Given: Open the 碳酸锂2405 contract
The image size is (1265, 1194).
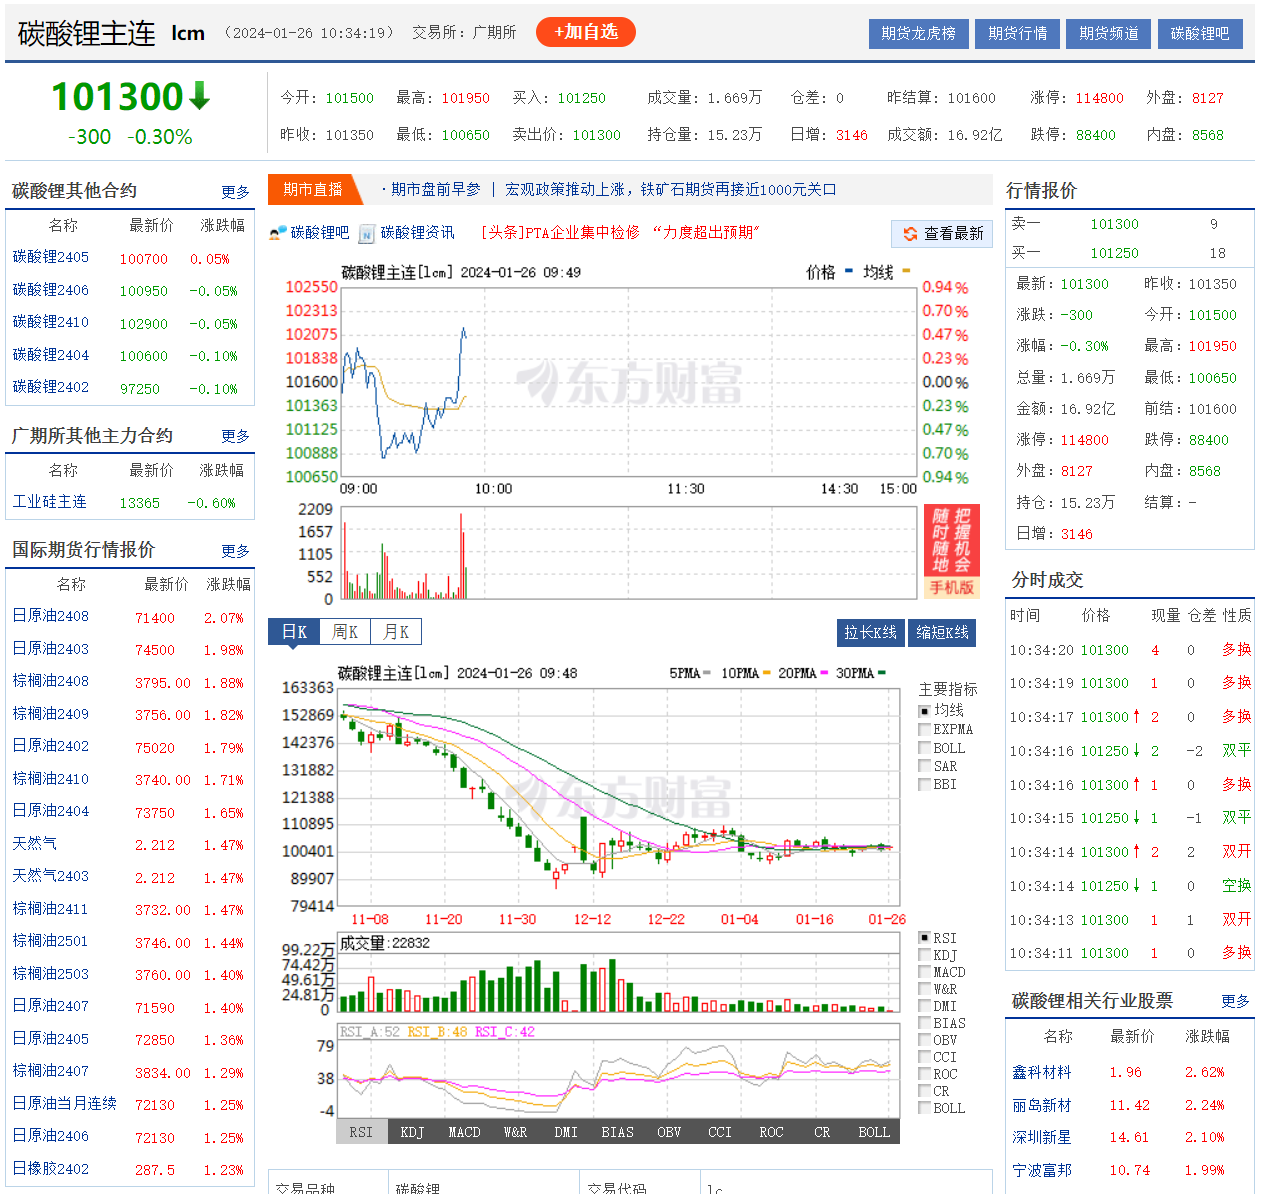Looking at the screenshot, I should (51, 257).
